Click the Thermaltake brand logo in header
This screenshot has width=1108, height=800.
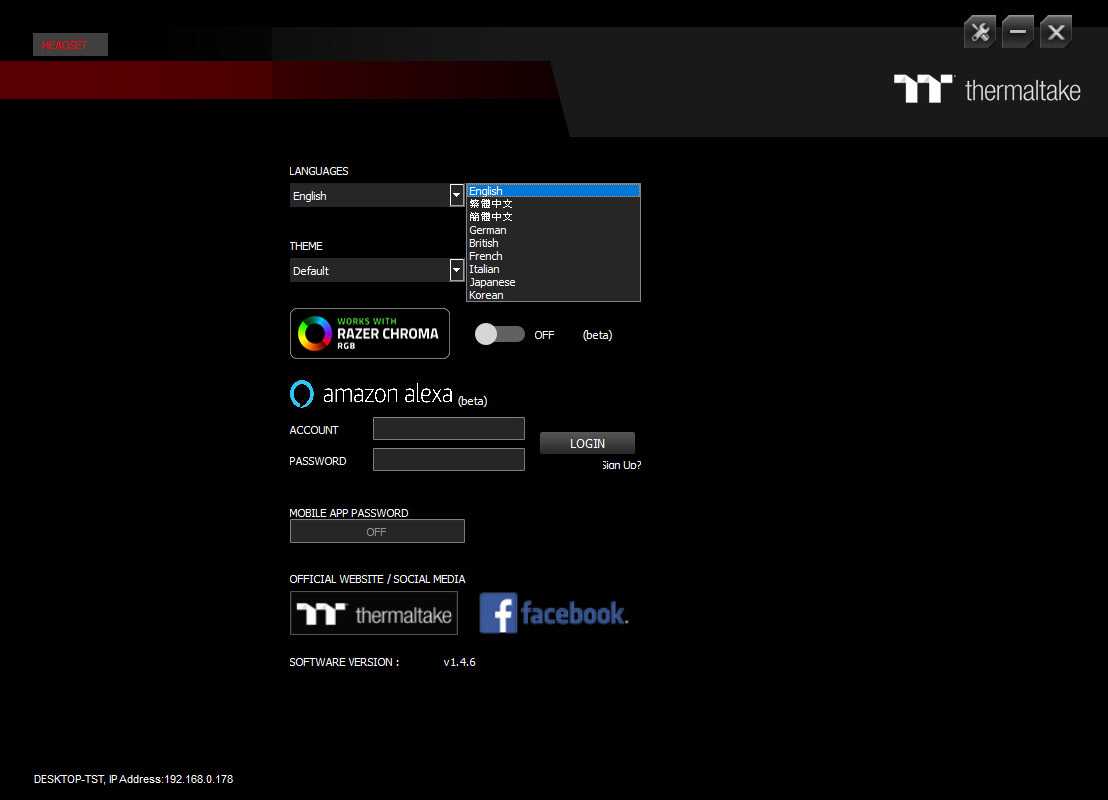[986, 90]
